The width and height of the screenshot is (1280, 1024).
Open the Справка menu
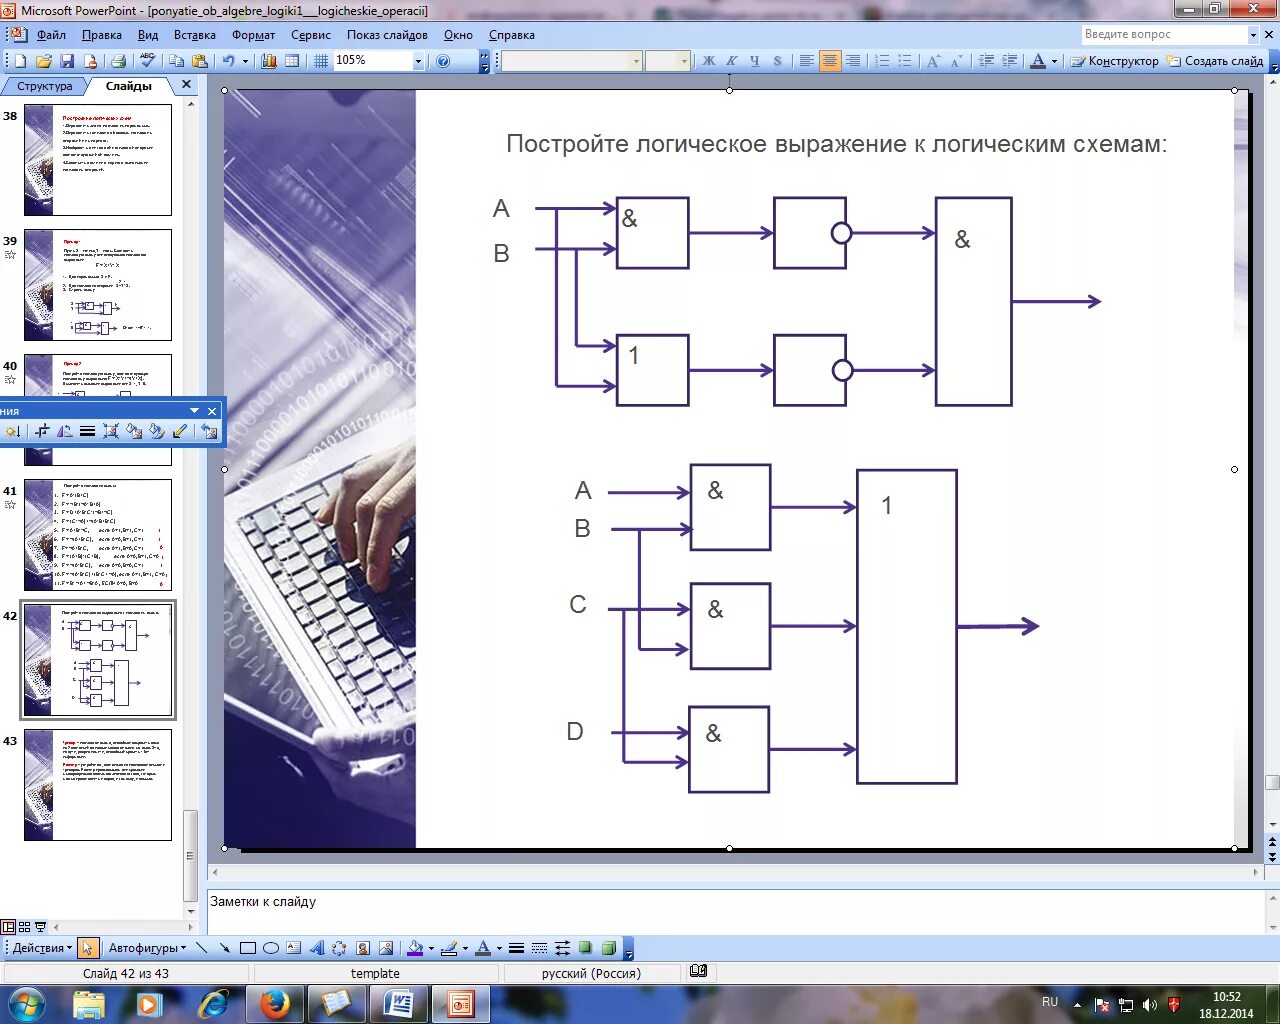tap(512, 35)
